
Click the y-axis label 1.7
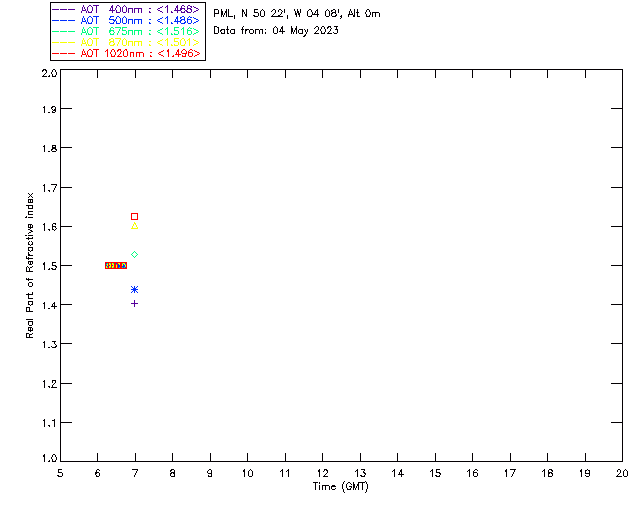coord(49,188)
